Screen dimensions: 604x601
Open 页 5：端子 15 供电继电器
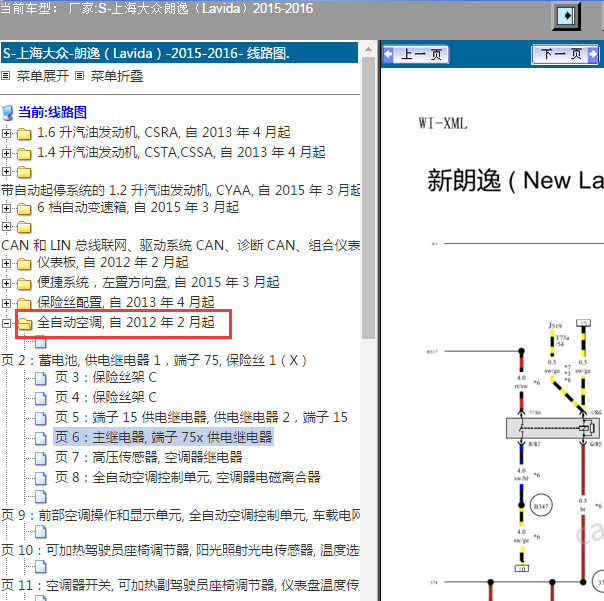(x=201, y=417)
